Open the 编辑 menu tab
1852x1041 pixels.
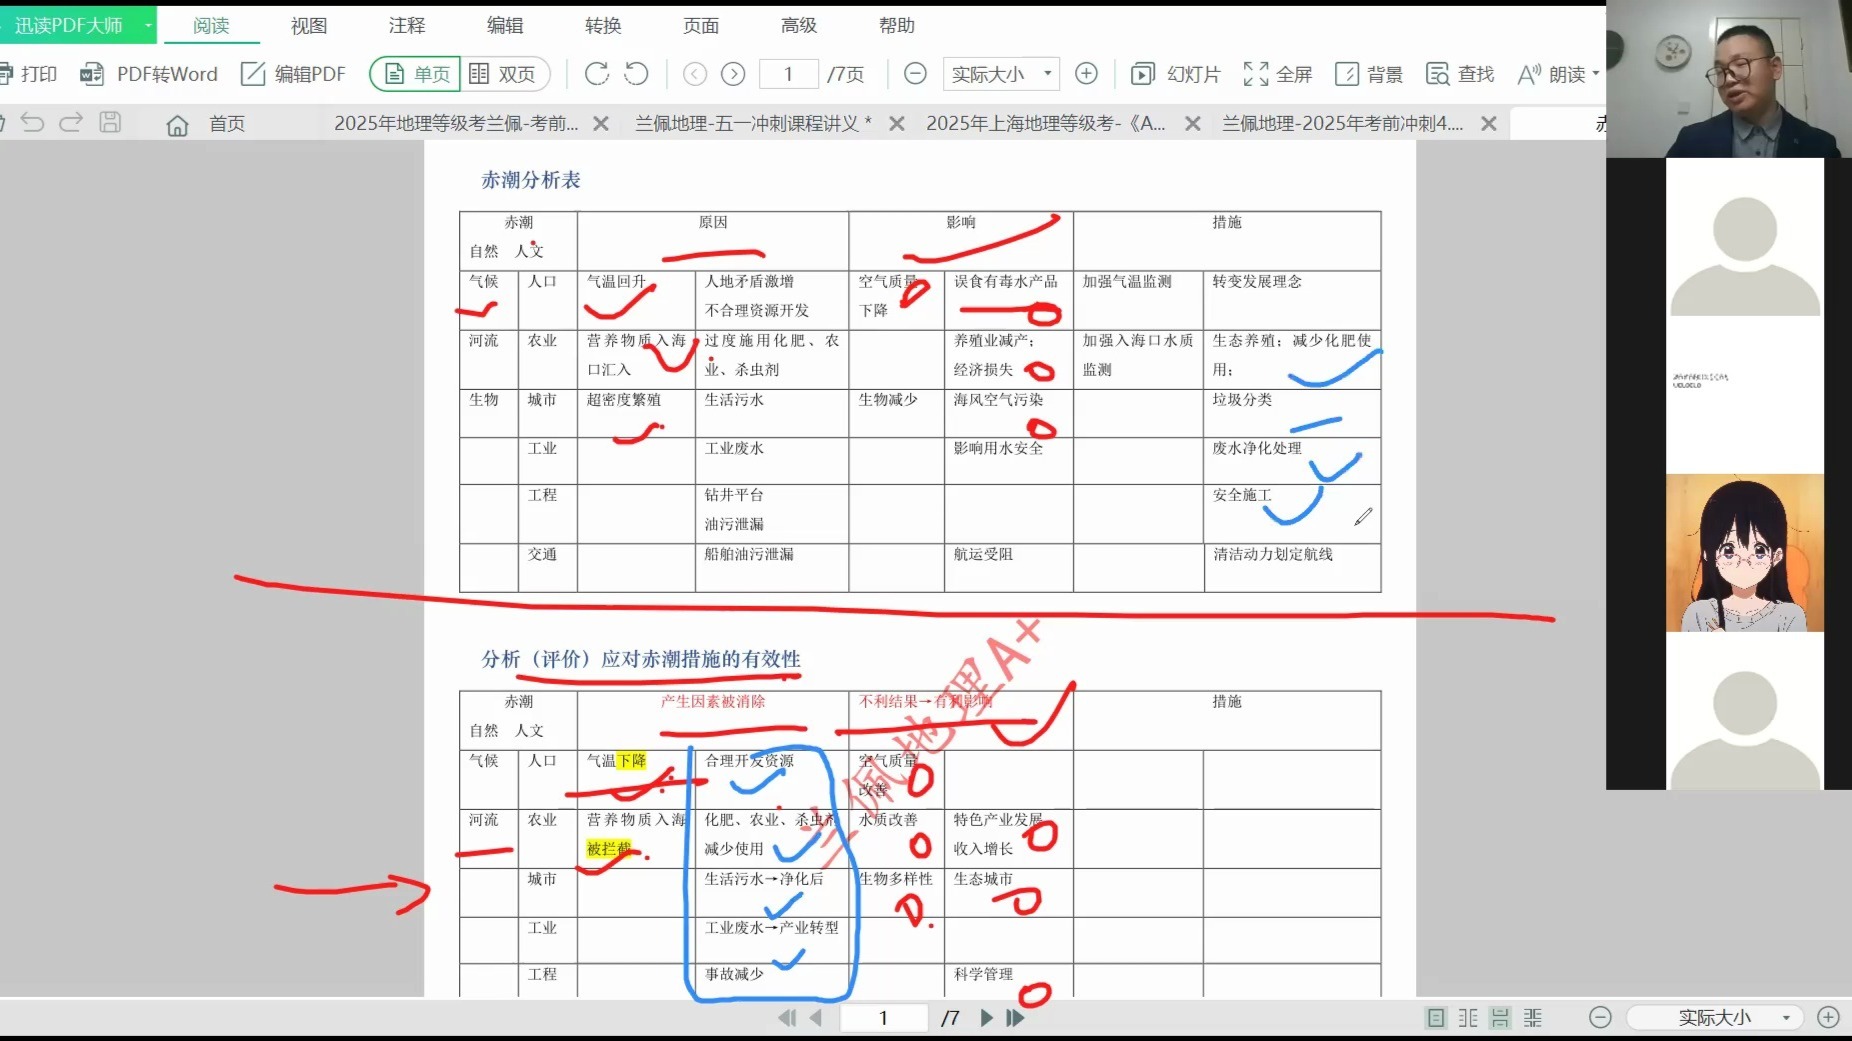coord(505,26)
